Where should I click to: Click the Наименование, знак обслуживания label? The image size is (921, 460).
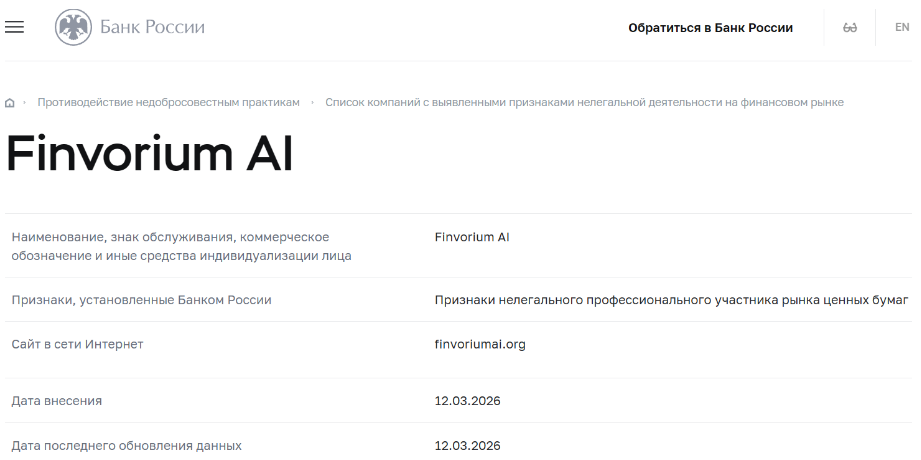(181, 246)
